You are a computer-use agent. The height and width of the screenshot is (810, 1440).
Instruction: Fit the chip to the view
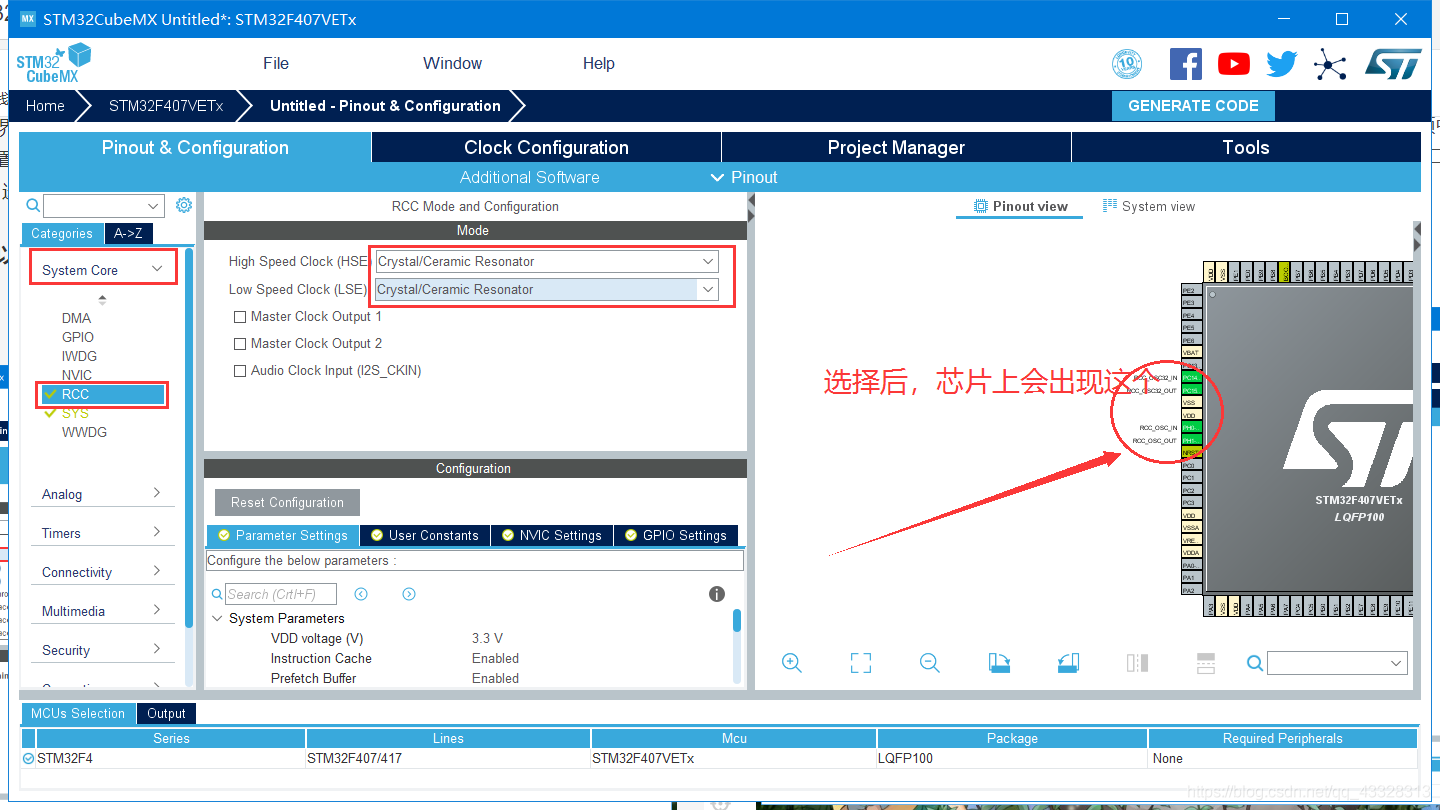point(861,663)
